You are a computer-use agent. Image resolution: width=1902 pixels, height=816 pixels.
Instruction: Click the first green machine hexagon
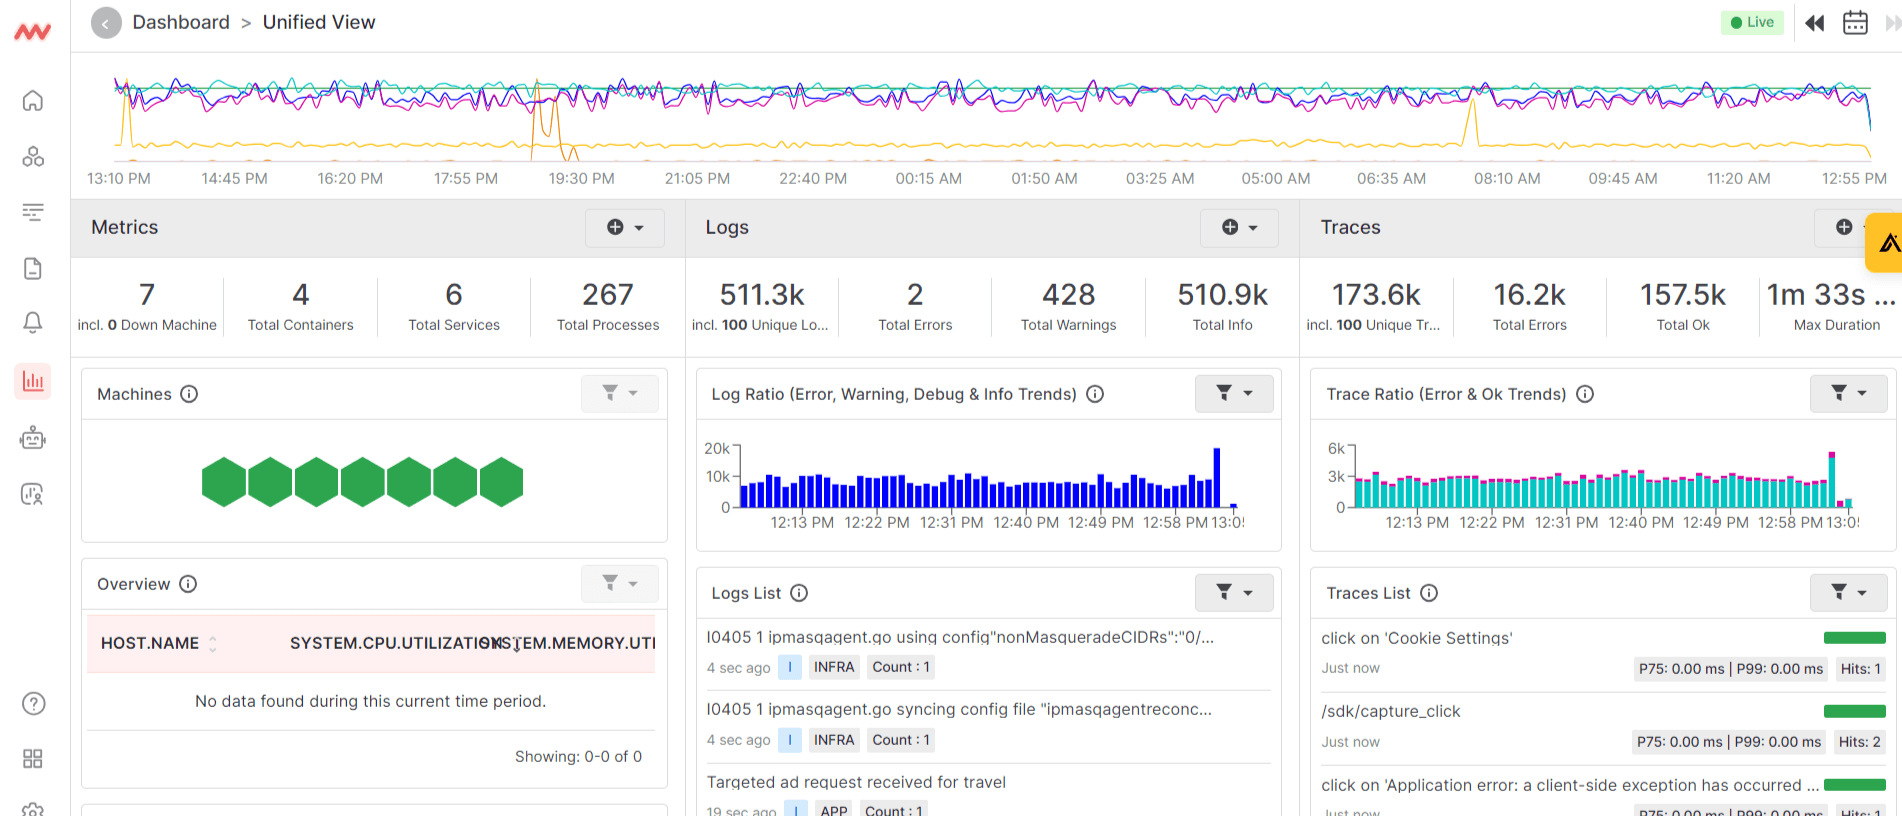[x=224, y=482]
